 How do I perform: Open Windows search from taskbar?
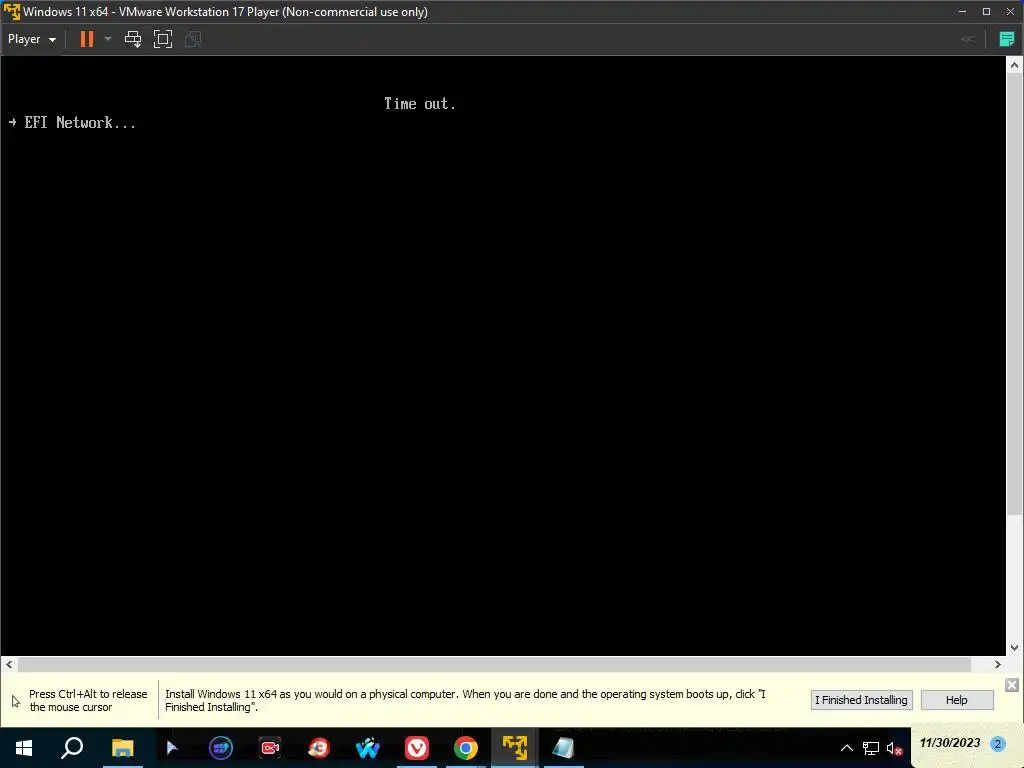click(x=72, y=748)
